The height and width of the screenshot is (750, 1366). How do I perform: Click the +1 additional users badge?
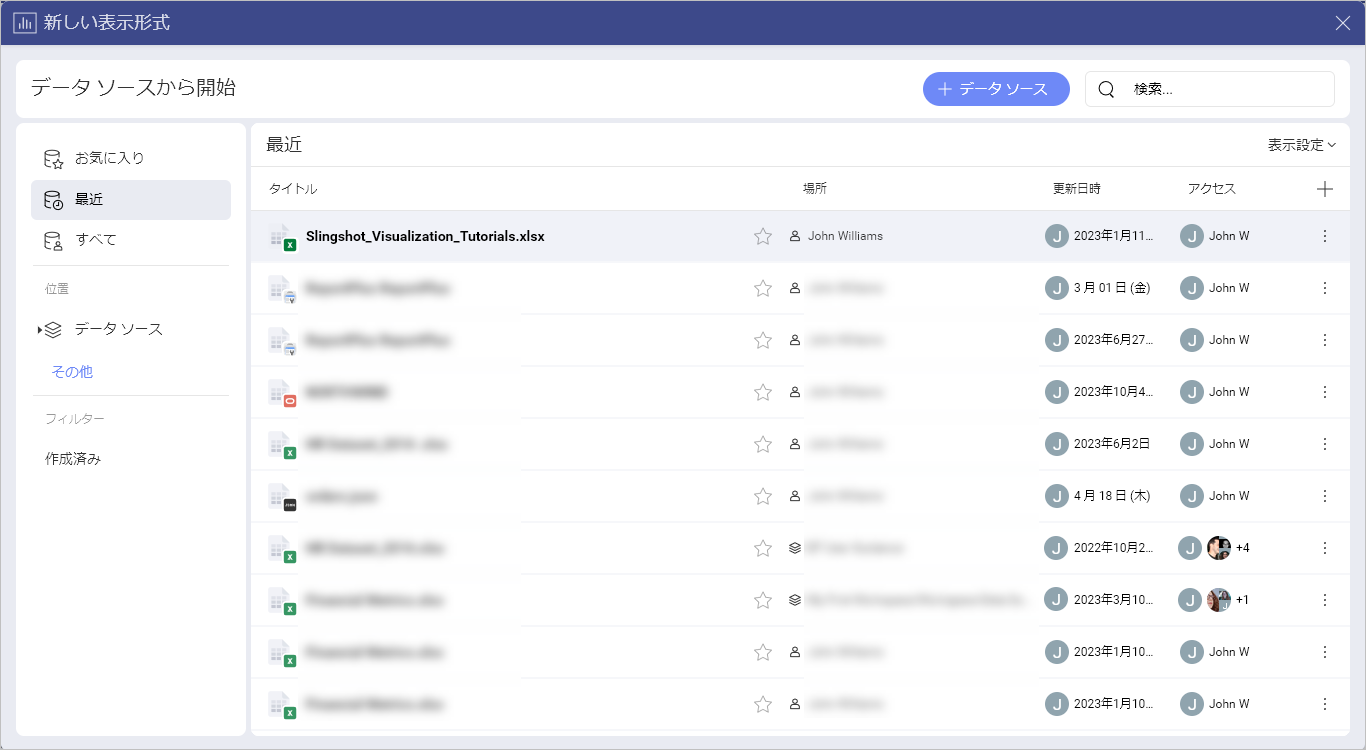pos(1243,600)
